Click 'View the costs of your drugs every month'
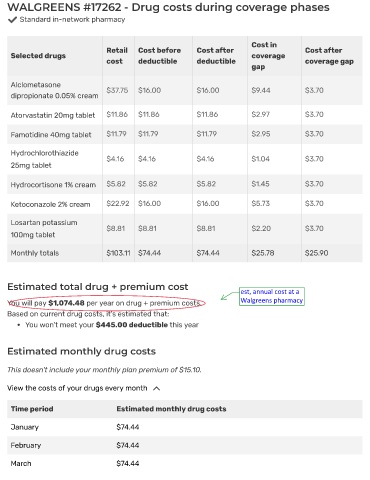The height and width of the screenshot is (480, 370). 77,388
